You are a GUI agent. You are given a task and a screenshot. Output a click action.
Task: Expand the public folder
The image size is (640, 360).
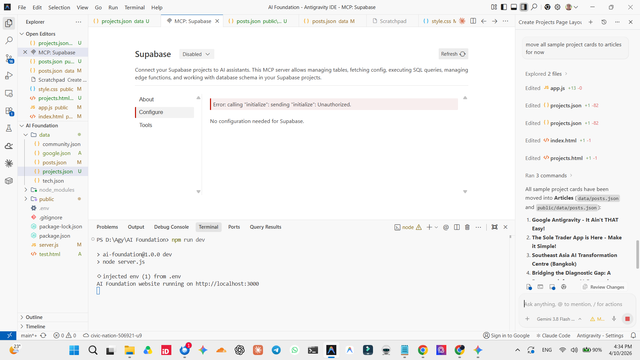tap(26, 199)
